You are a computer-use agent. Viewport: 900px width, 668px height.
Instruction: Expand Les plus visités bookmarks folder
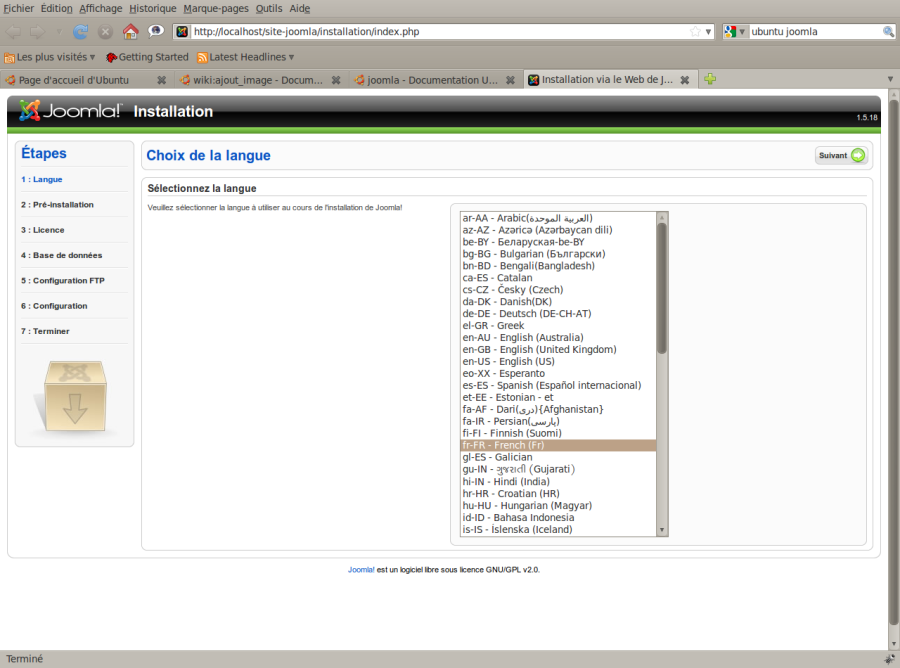pos(49,57)
